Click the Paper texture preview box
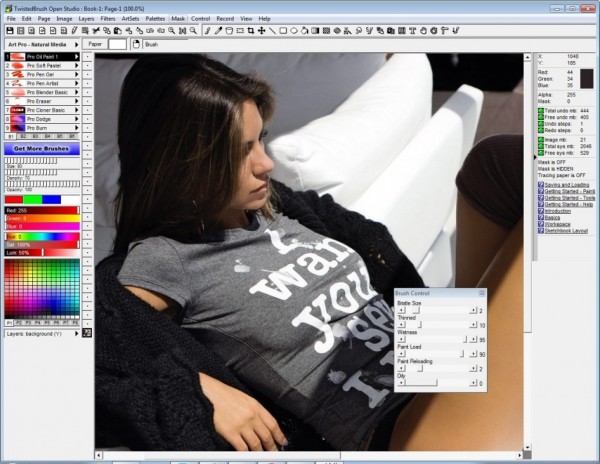Viewport: 600px width, 464px height. pos(117,45)
